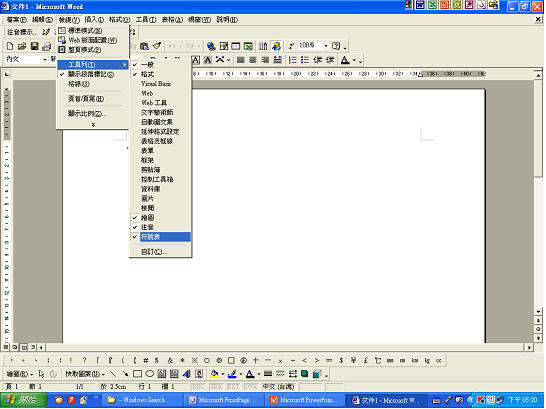Enable the 文字藝術師 toolbar
Screen dimensions: 546x409
pos(160,112)
